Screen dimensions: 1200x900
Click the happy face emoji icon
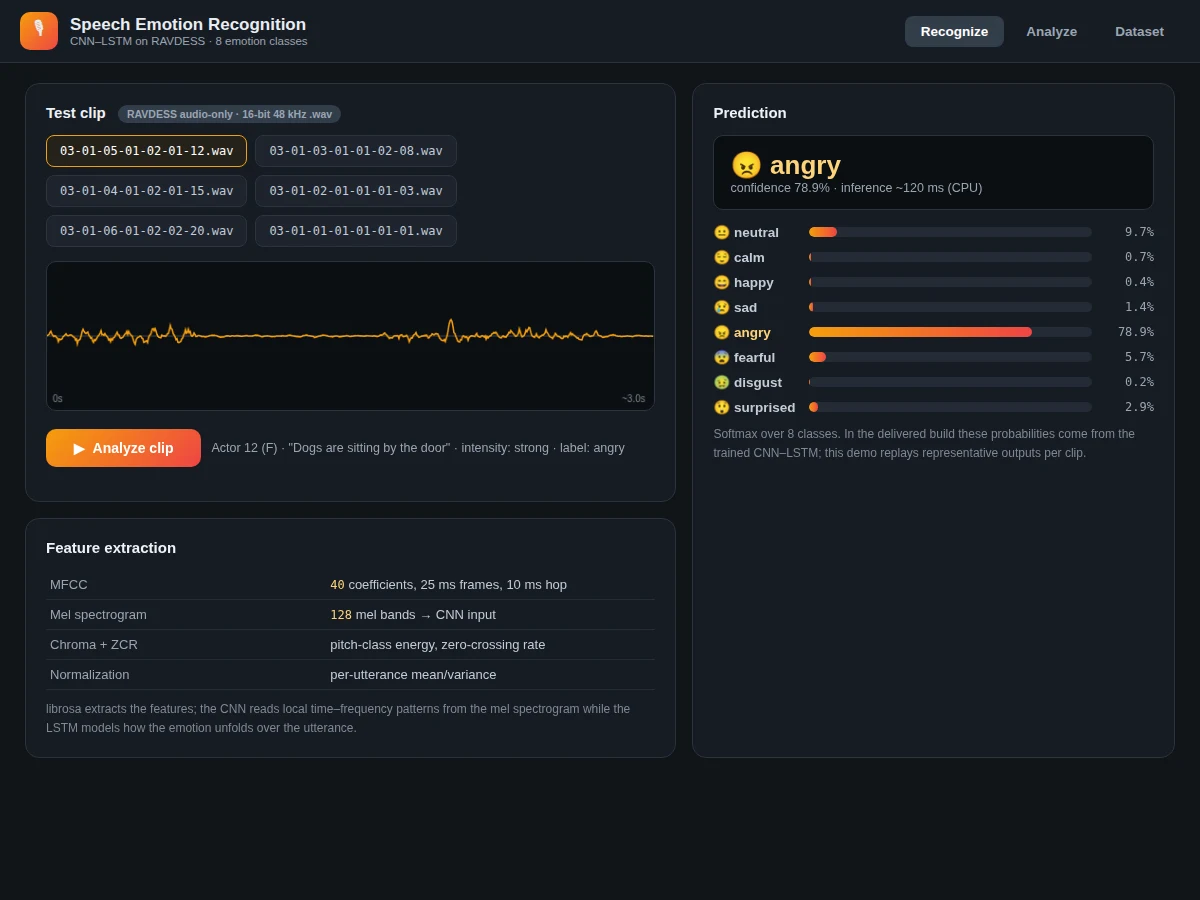[721, 282]
